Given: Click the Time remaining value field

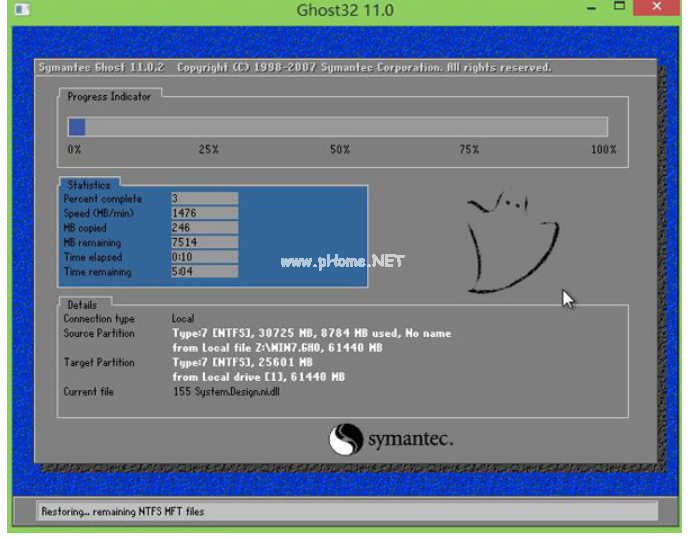Looking at the screenshot, I should (204, 272).
